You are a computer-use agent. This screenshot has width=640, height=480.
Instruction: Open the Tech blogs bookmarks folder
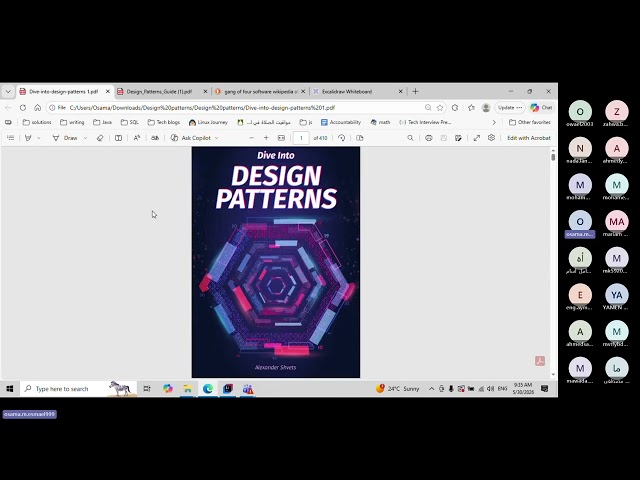[164, 122]
